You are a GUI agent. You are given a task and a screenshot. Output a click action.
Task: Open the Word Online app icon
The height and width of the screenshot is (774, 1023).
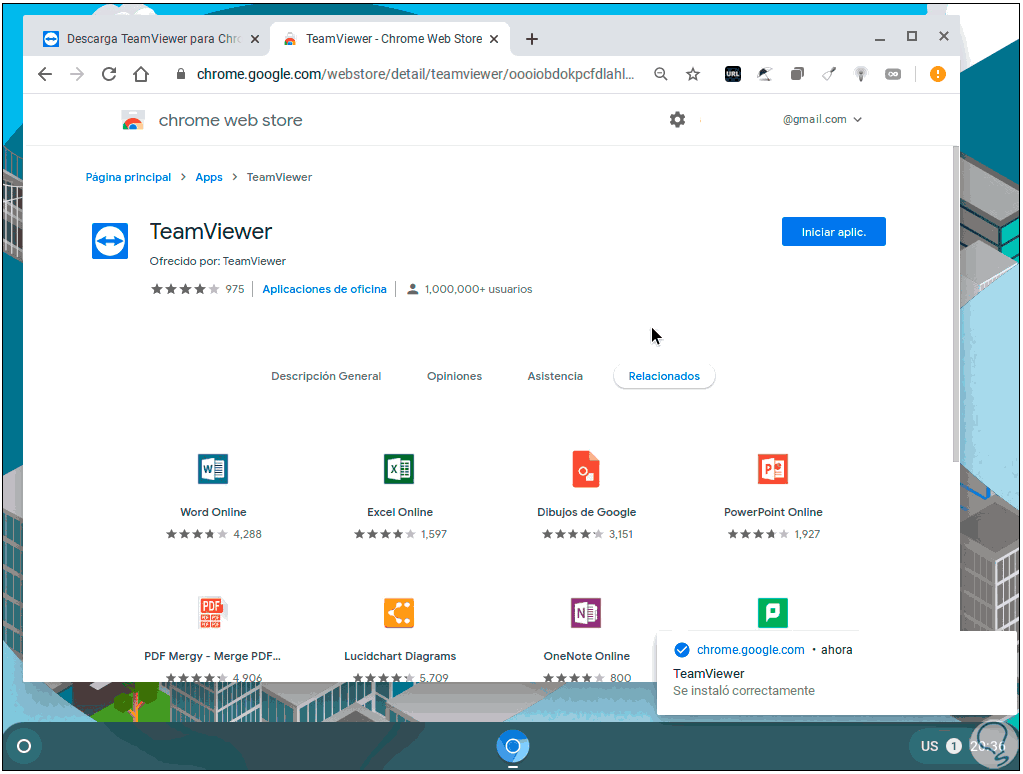(213, 469)
